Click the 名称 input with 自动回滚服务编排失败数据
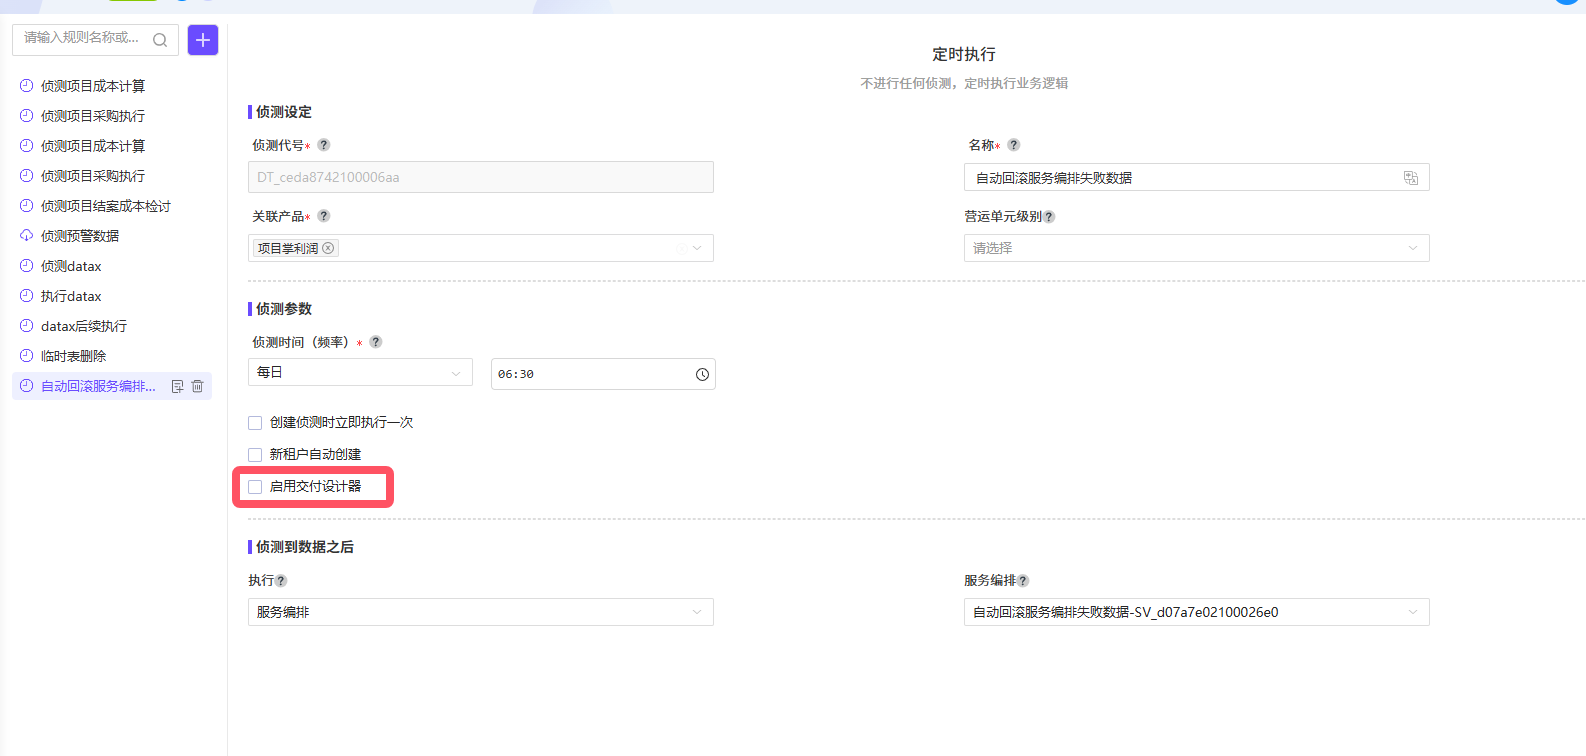The width and height of the screenshot is (1586, 756). [1197, 178]
